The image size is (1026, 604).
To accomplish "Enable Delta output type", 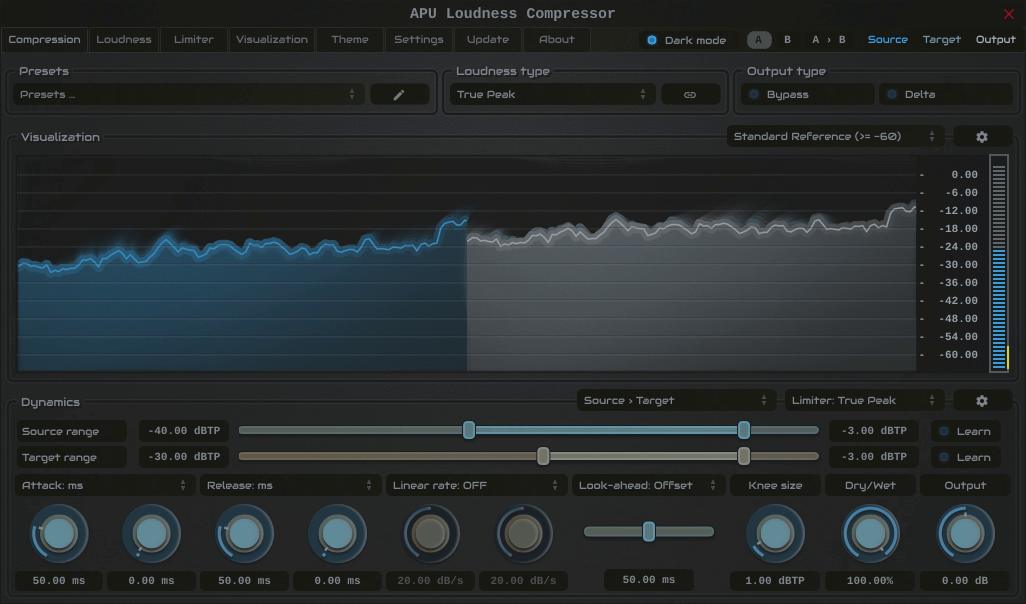I will (946, 94).
